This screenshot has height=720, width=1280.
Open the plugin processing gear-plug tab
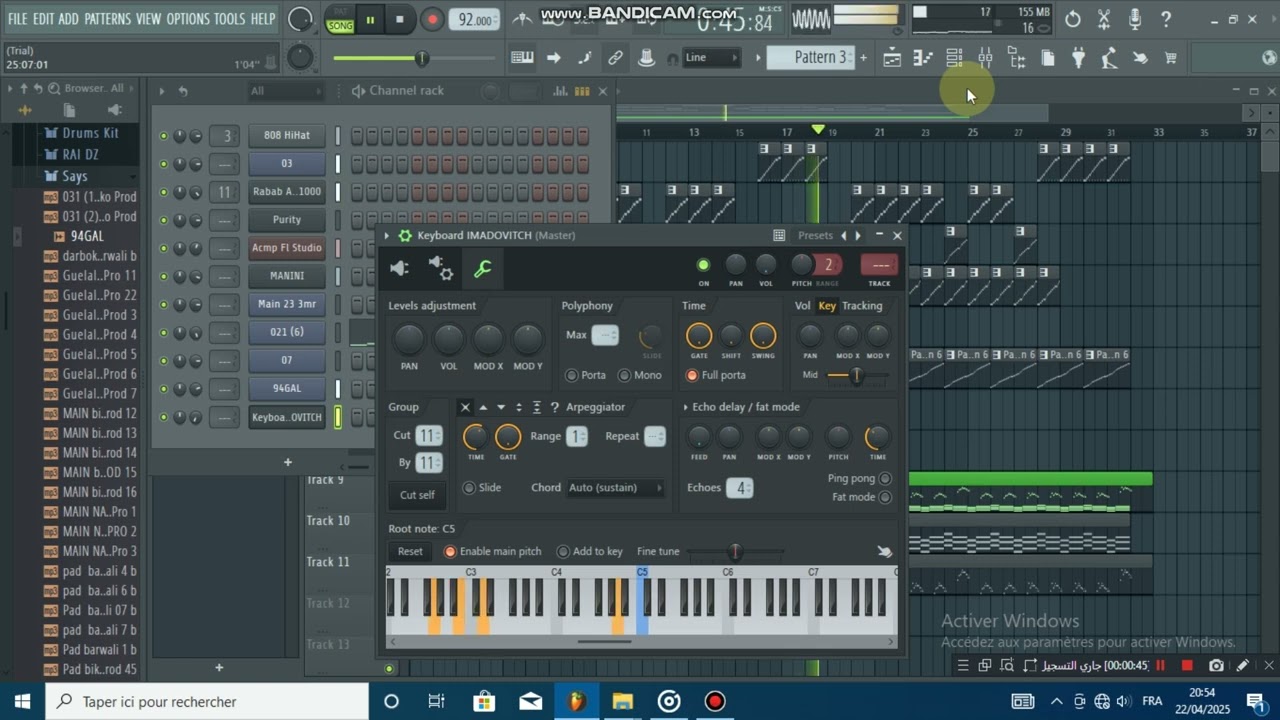(440, 268)
